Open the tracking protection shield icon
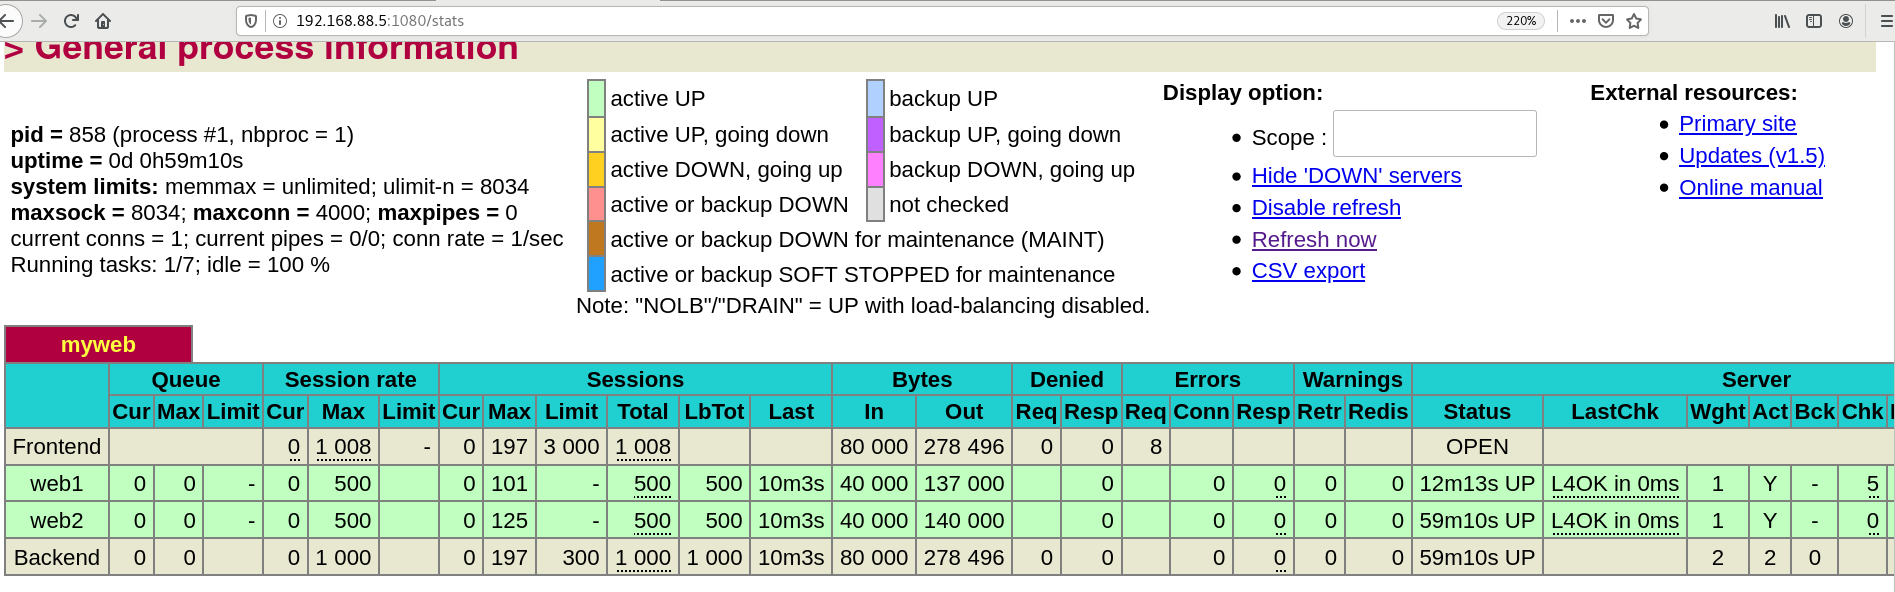This screenshot has width=1895, height=592. pyautogui.click(x=251, y=21)
